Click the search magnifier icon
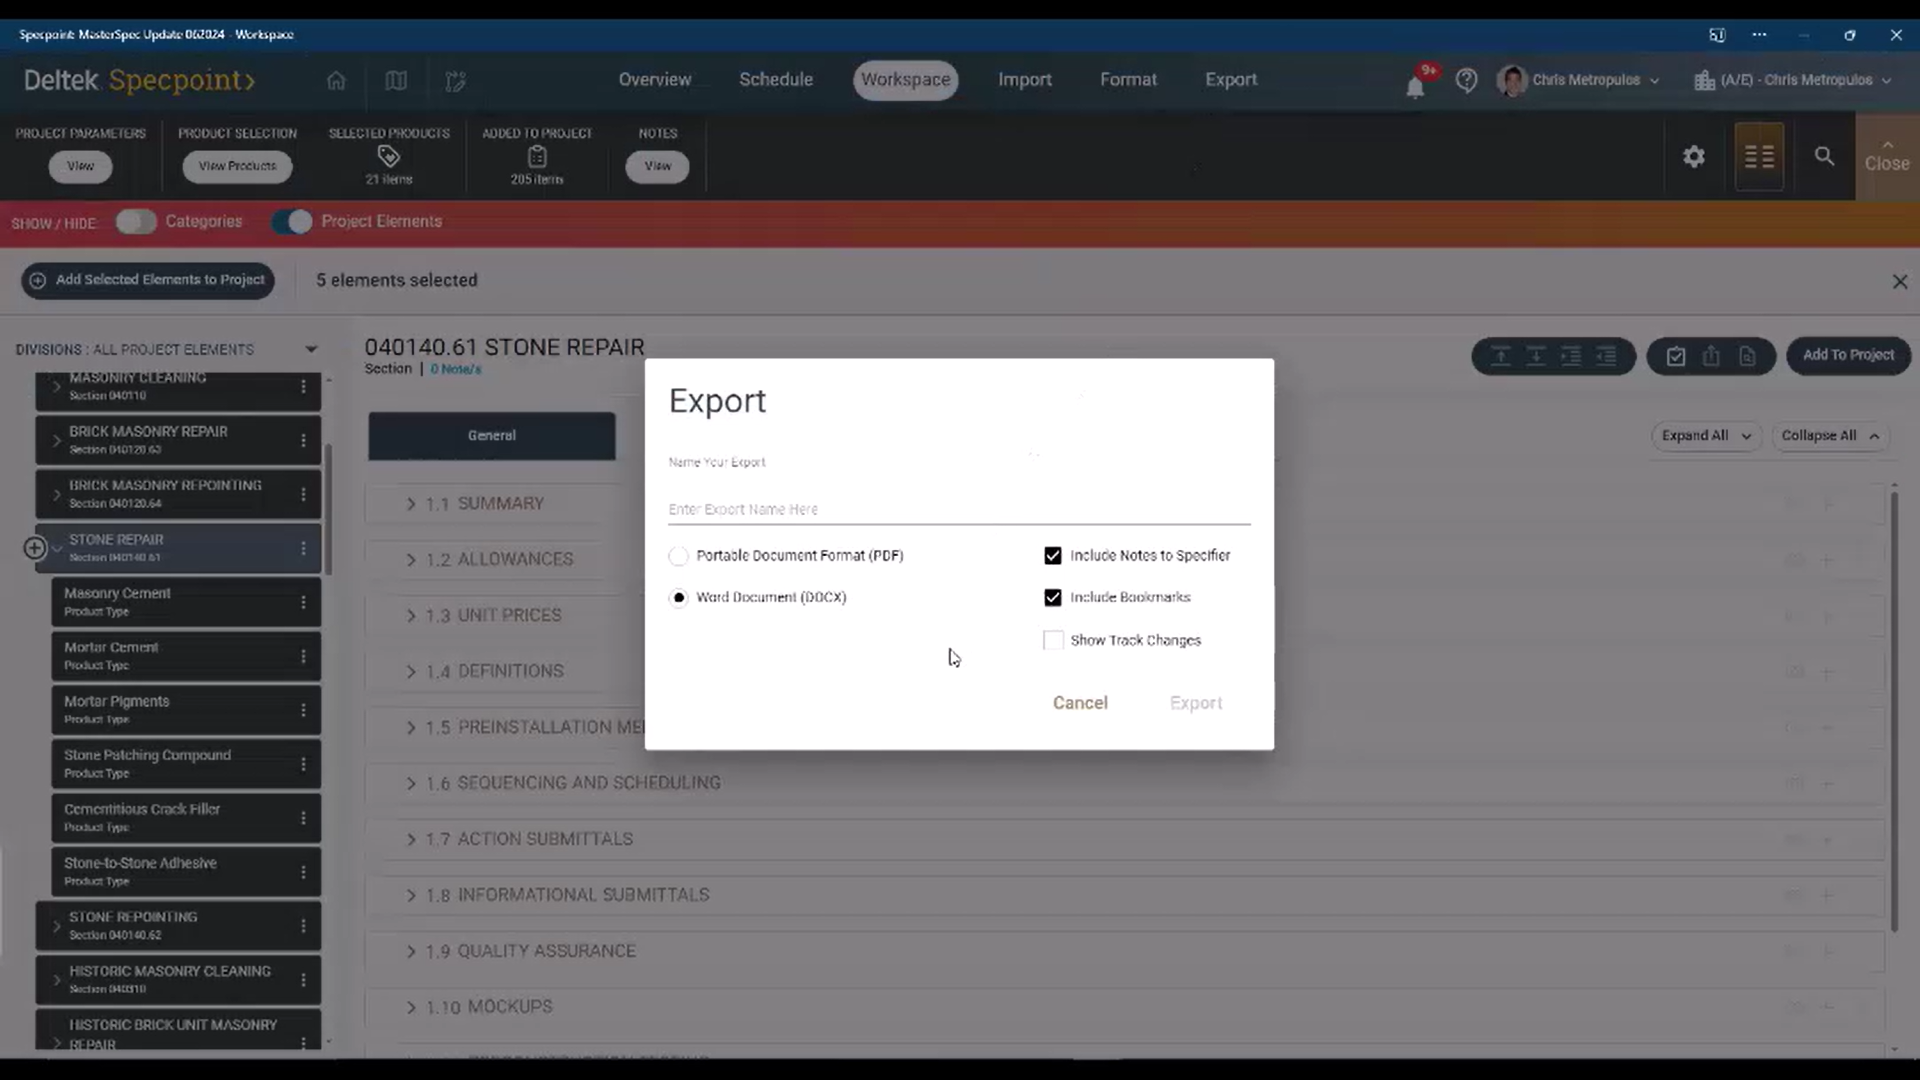Viewport: 1920px width, 1080px height. 1824,157
